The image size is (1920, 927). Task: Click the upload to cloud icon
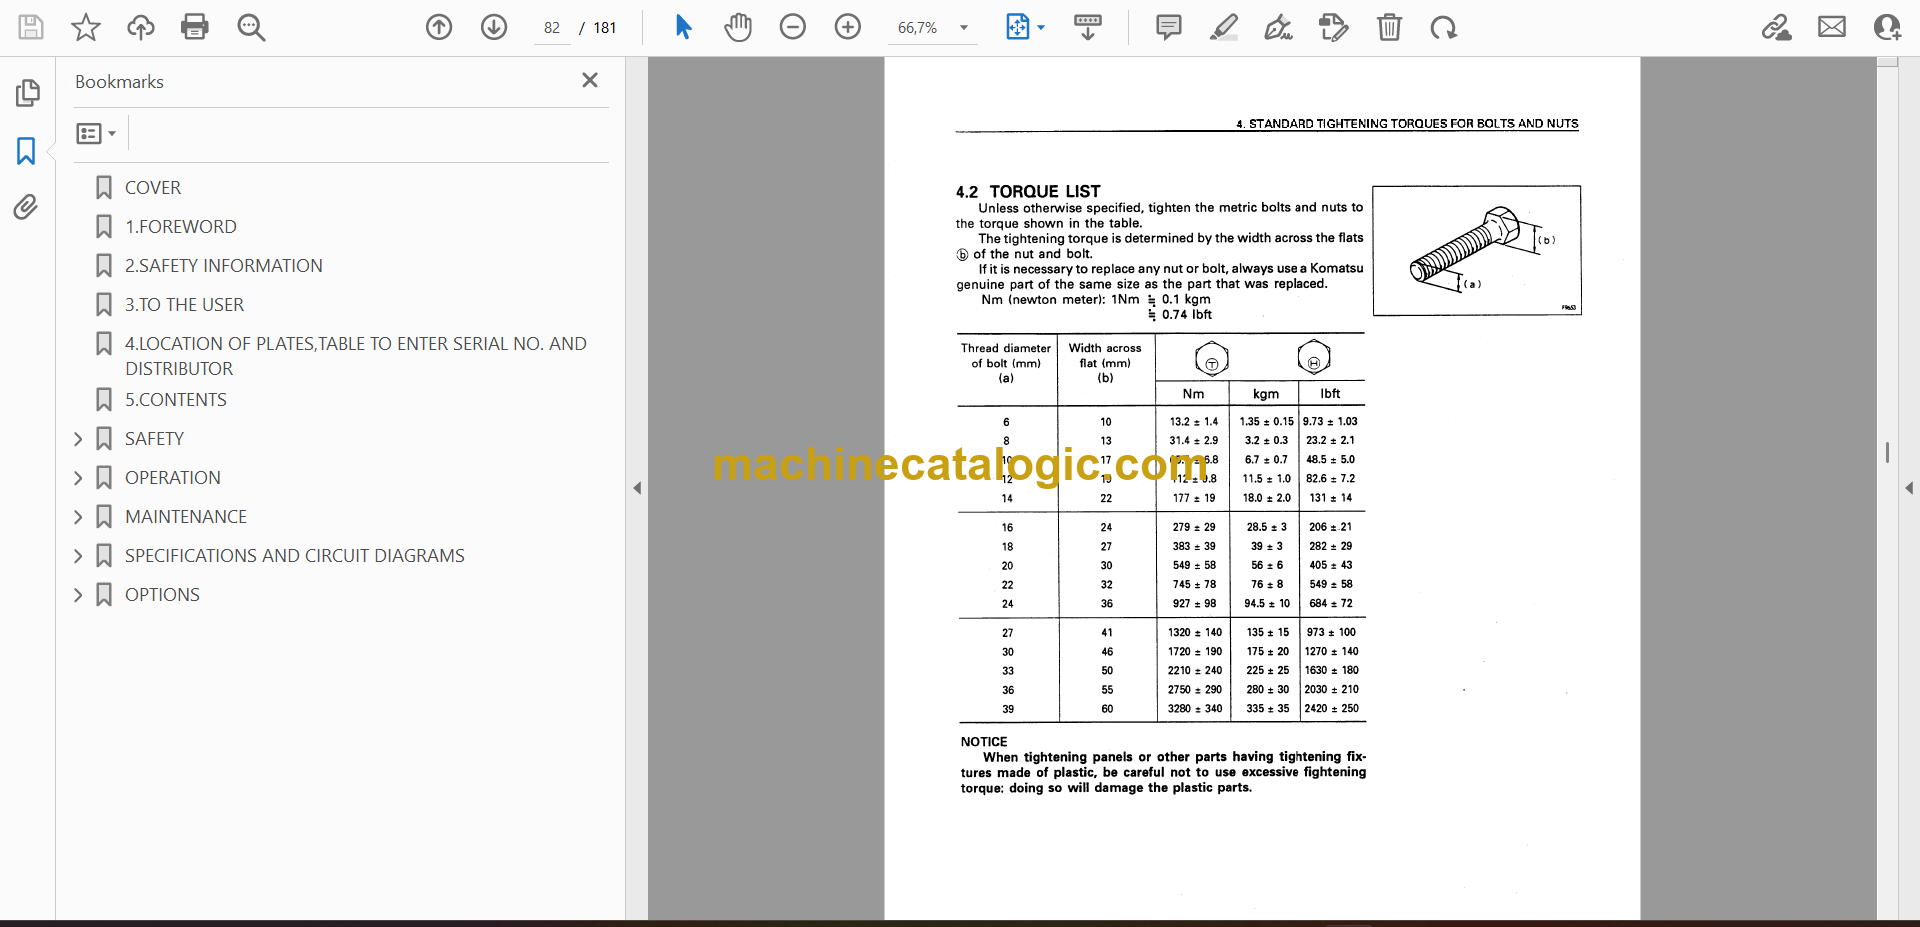(141, 27)
